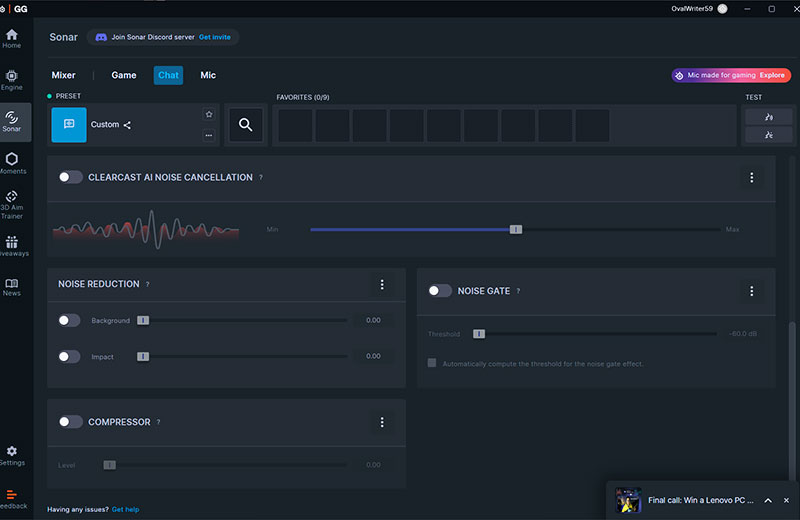Check automatically compute noise gate threshold
The image size is (800, 520).
[432, 363]
